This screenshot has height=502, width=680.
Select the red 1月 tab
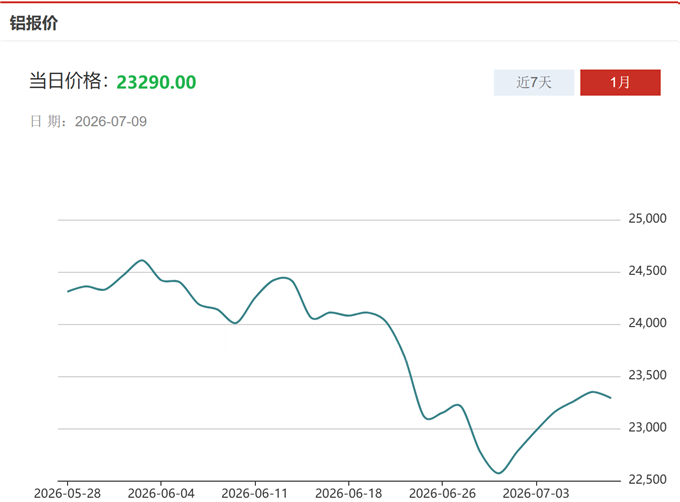tap(620, 82)
